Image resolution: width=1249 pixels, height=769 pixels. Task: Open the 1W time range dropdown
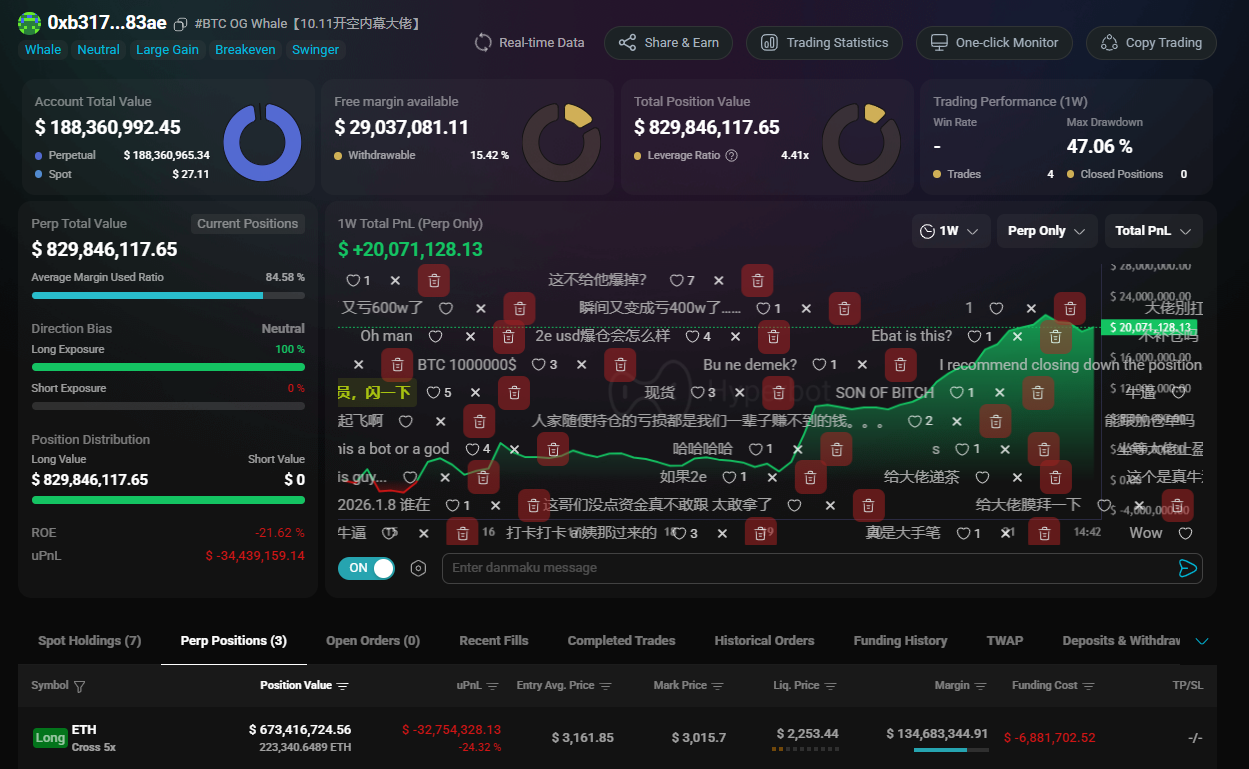(x=951, y=231)
